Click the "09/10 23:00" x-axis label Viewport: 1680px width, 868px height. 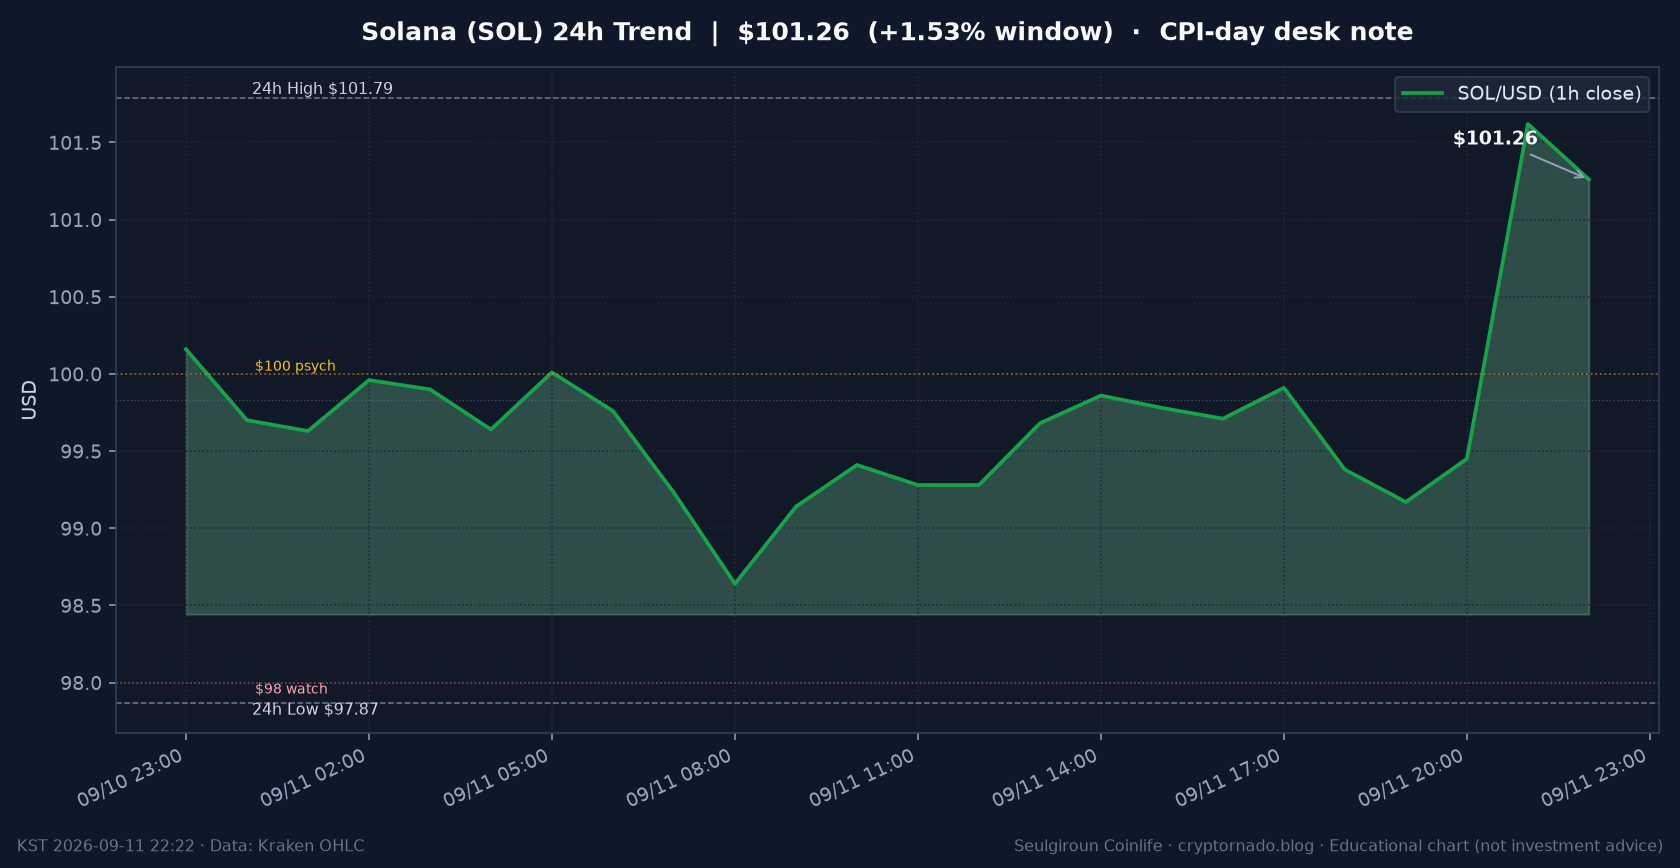[x=131, y=777]
